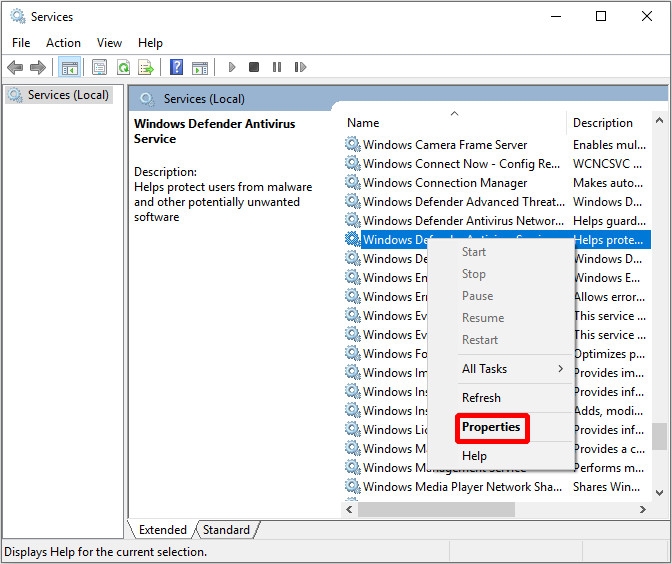Click the Services app icon in title bar
Image resolution: width=672 pixels, height=564 pixels.
(x=18, y=16)
